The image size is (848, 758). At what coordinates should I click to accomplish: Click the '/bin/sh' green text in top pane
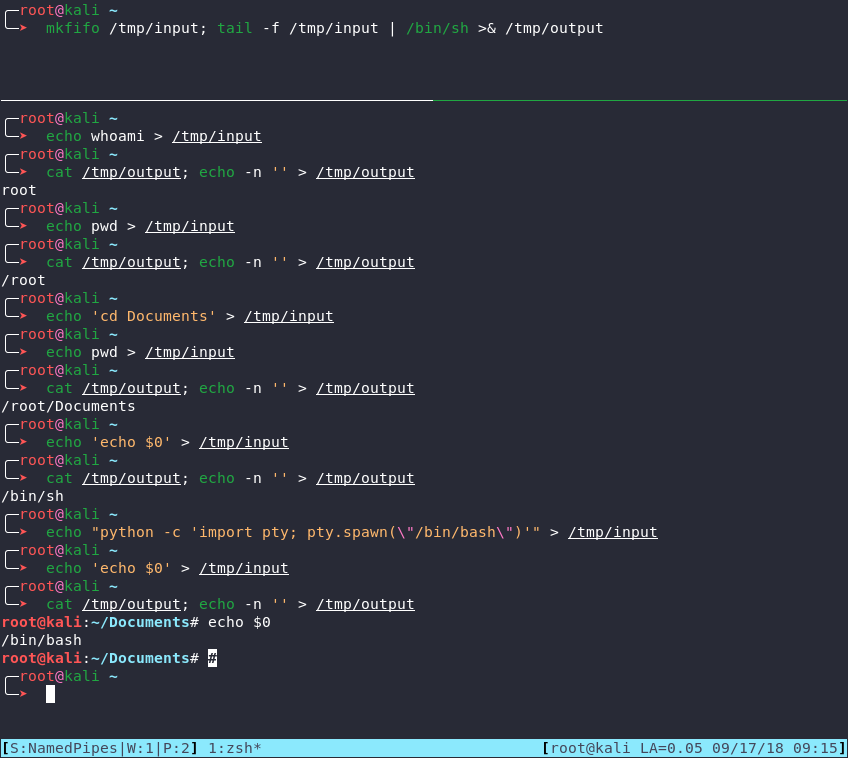pyautogui.click(x=438, y=28)
